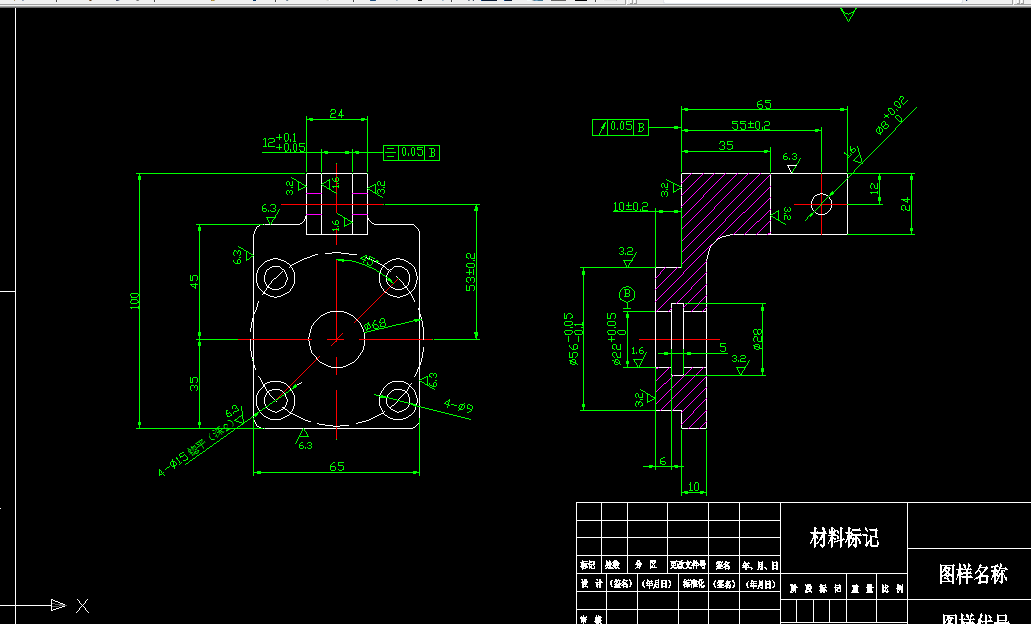
Task: Pick the 阶段标记 cell in title block
Action: tap(815, 589)
